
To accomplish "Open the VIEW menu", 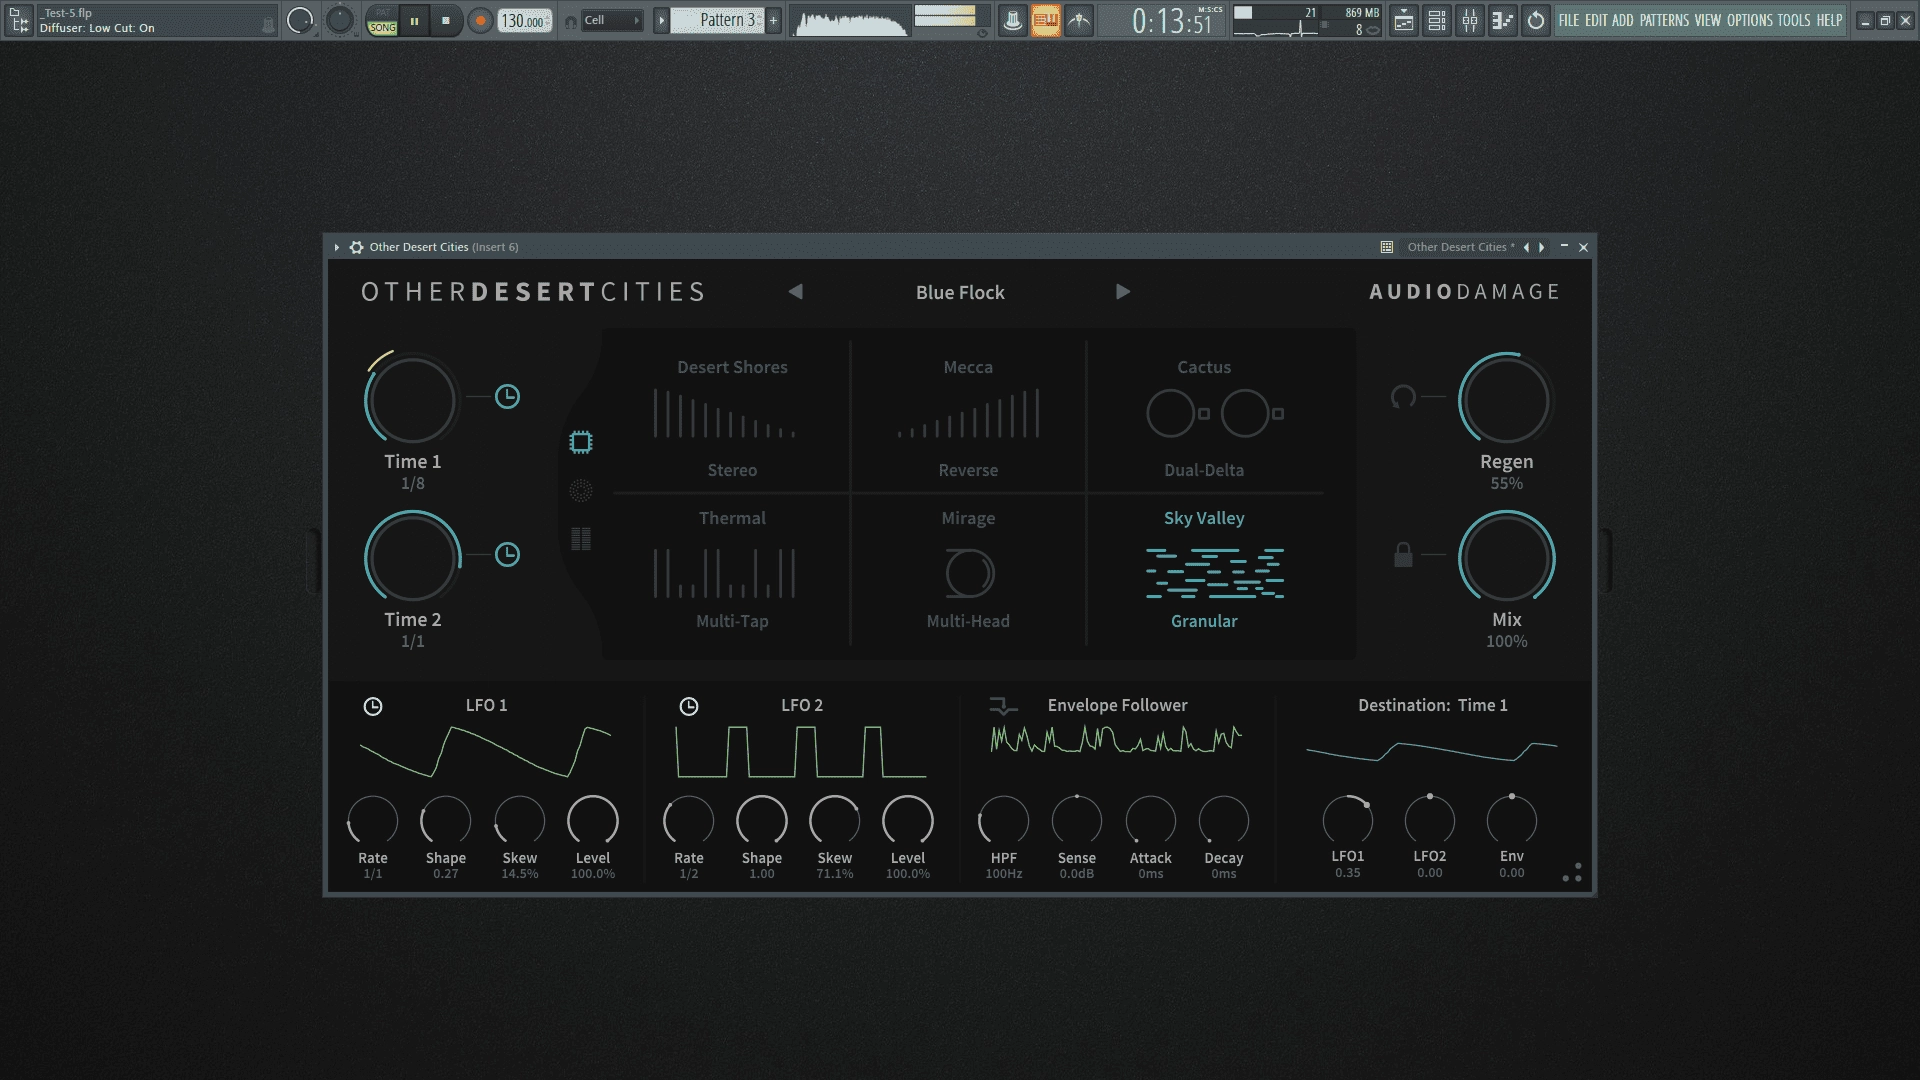I will [x=1708, y=20].
